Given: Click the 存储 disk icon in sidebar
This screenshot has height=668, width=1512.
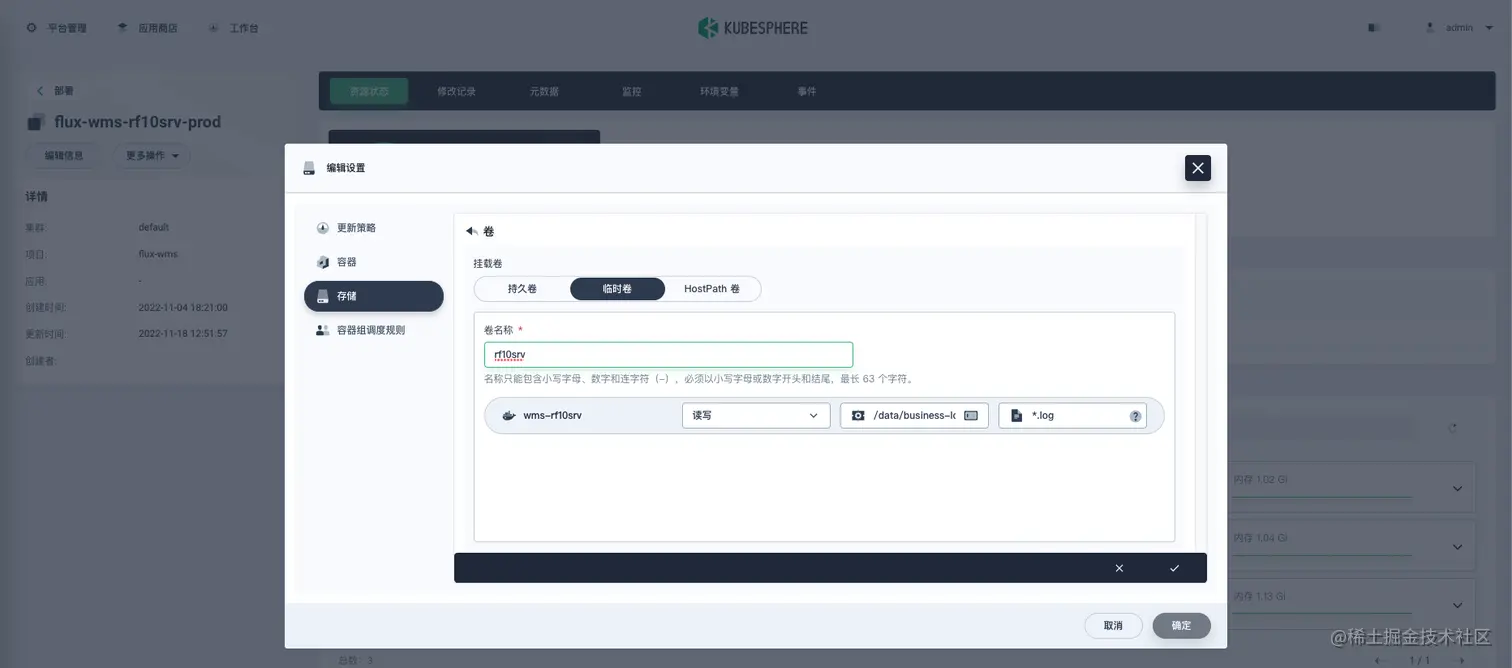Looking at the screenshot, I should pyautogui.click(x=323, y=296).
